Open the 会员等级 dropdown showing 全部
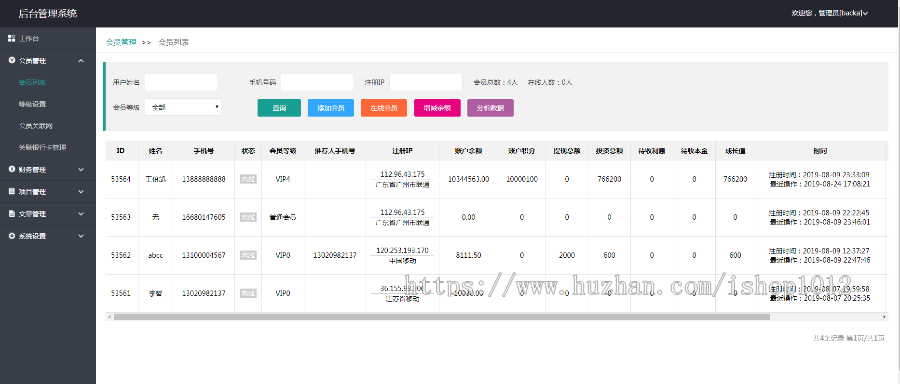Screen dimensions: 900x384 click(183, 107)
